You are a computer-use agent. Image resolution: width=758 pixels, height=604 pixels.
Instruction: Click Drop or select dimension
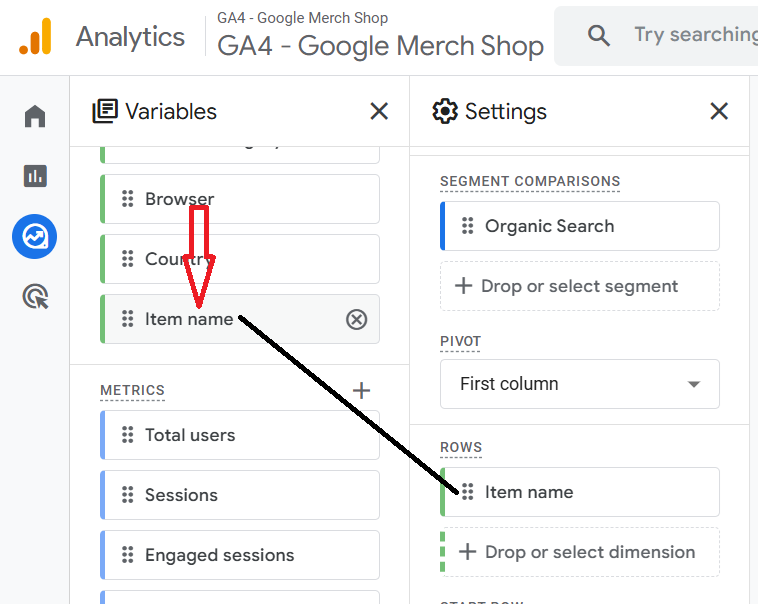[x=580, y=552]
